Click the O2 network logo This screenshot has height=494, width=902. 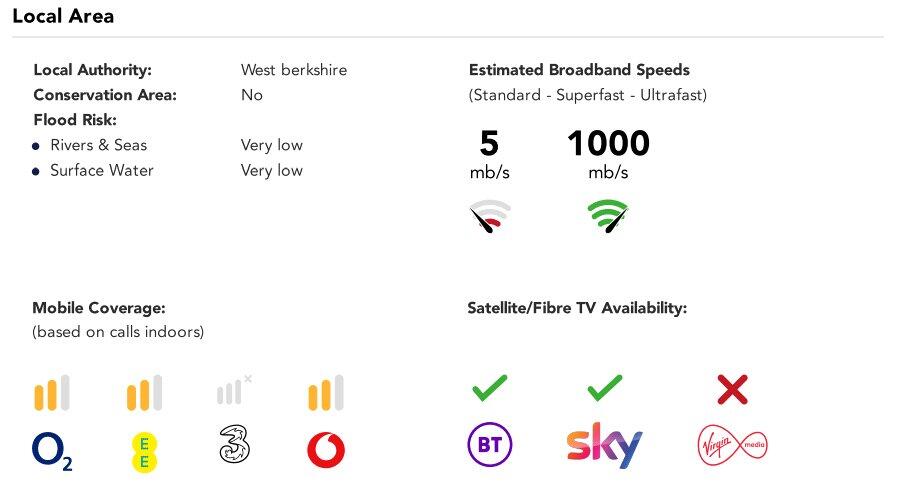[x=52, y=449]
